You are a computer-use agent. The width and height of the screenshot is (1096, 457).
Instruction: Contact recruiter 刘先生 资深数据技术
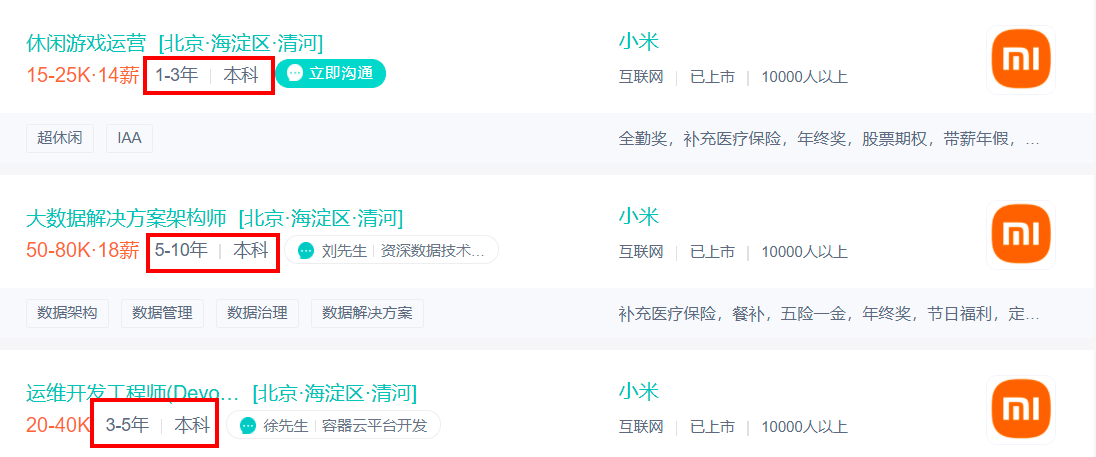click(x=391, y=250)
